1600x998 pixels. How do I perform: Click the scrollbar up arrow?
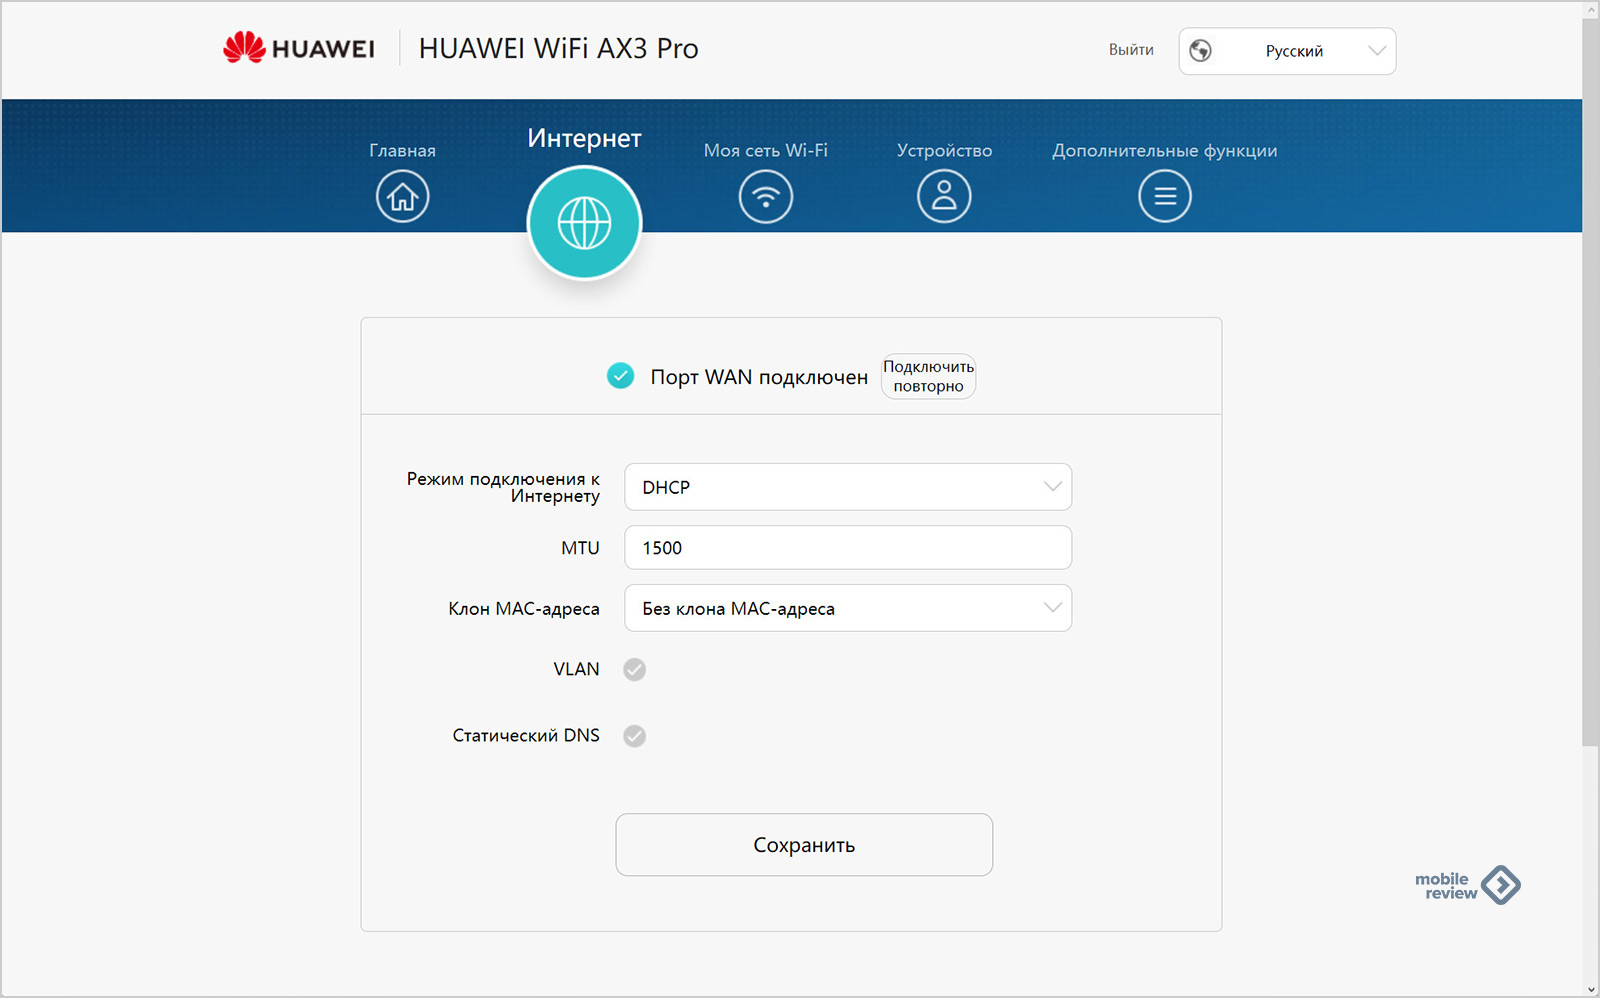[1590, 9]
